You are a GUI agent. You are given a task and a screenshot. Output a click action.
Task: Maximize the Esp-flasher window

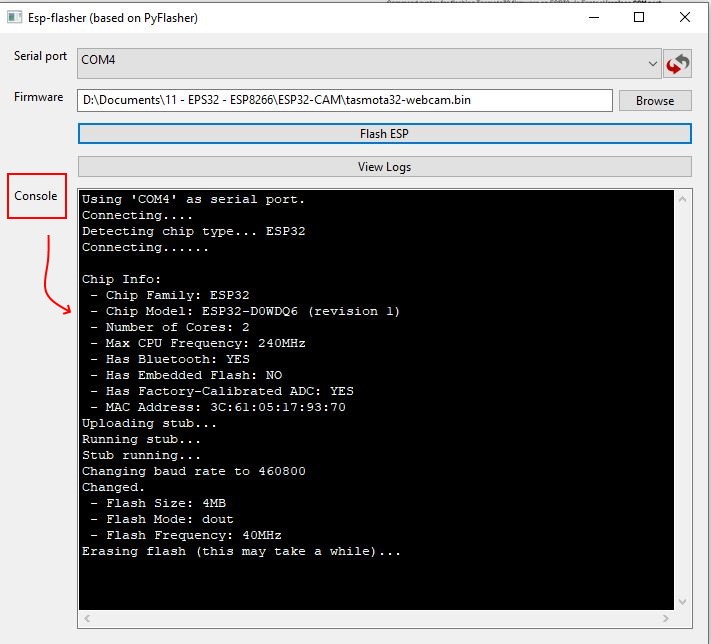[639, 18]
